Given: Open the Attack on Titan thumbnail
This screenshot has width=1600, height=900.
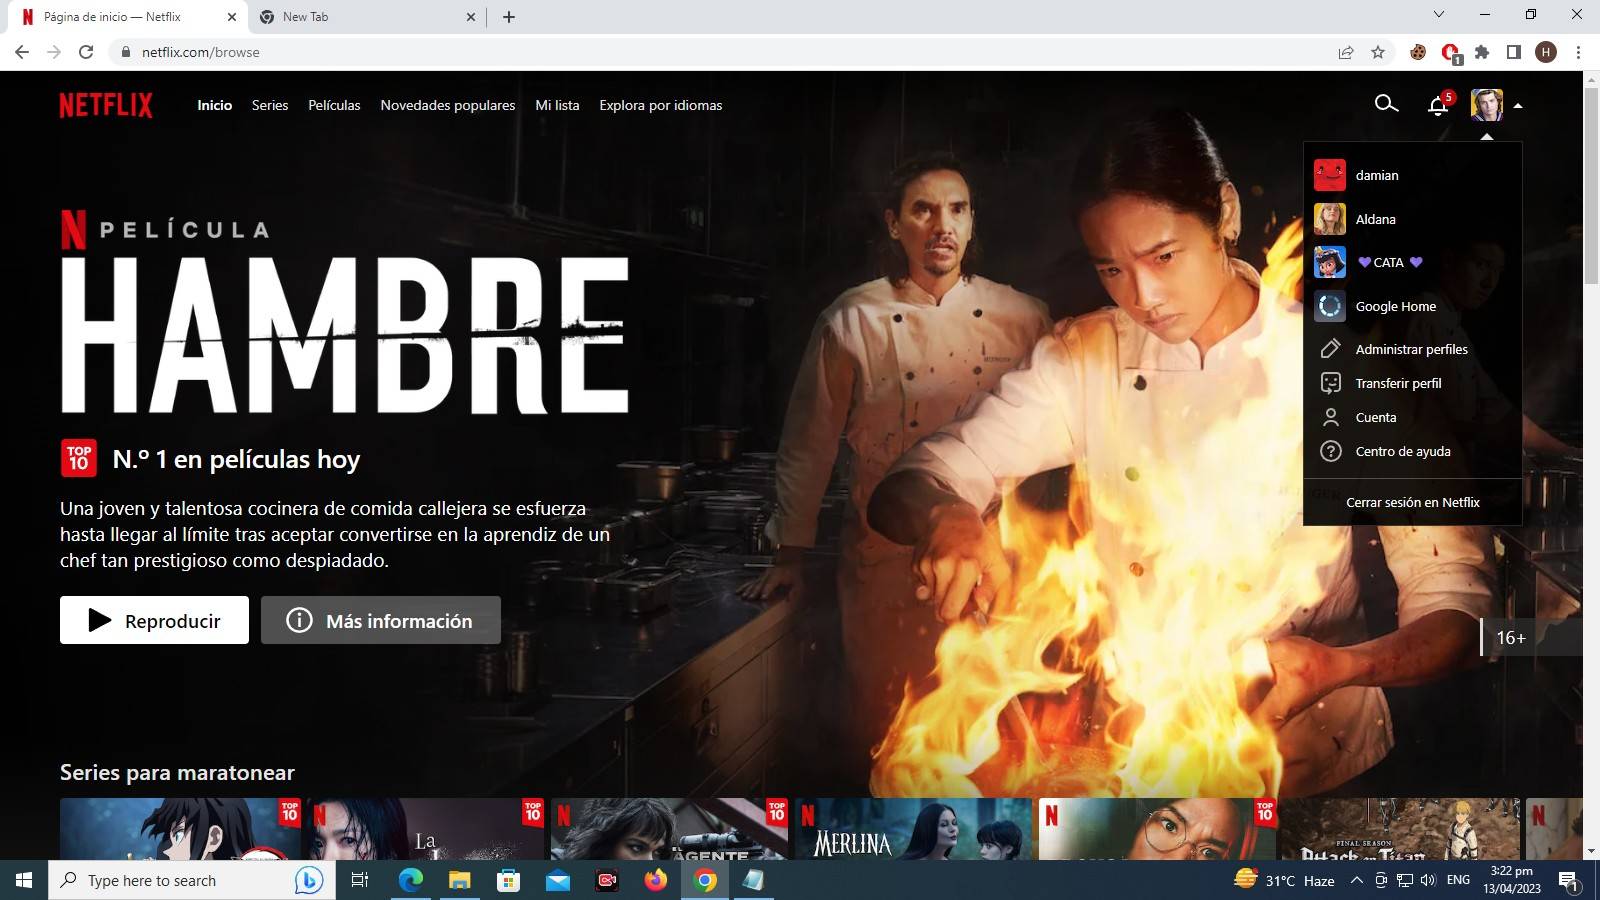Looking at the screenshot, I should coord(1400,829).
